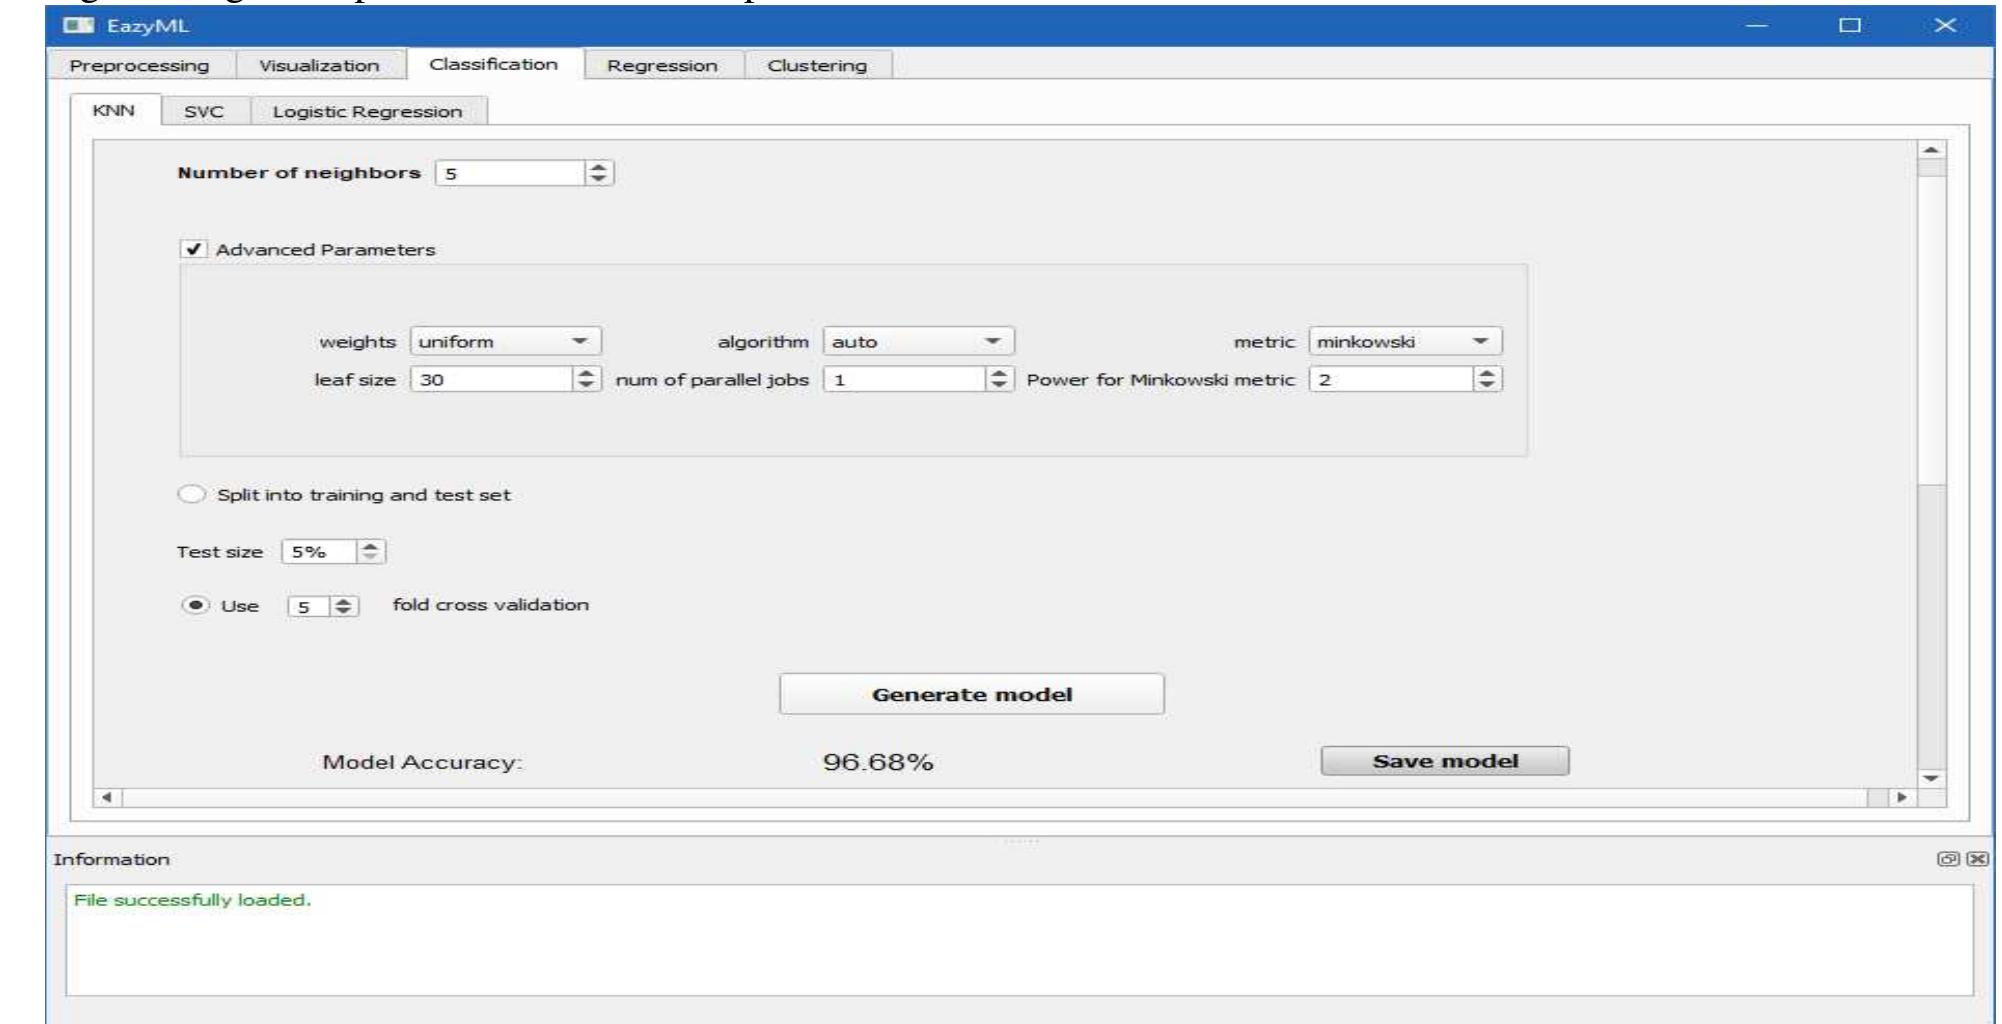Select the SVC sub-tab
The height and width of the screenshot is (1024, 2002).
coord(204,111)
